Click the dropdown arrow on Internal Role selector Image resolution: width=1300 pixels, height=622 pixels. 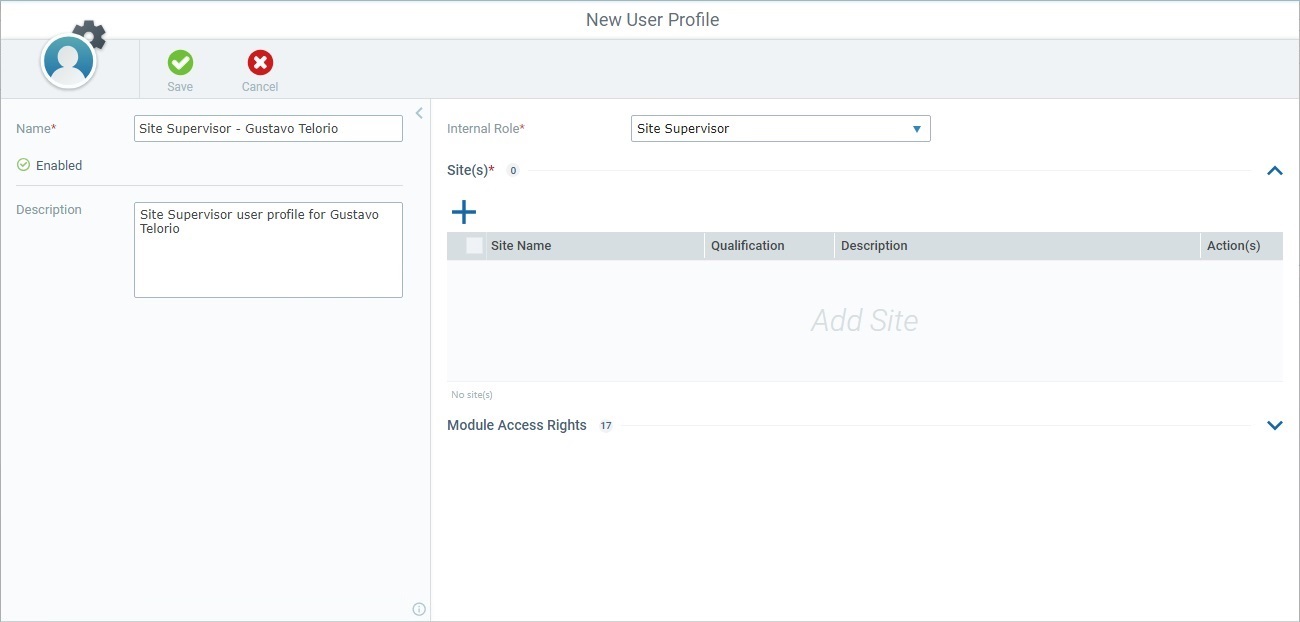click(x=916, y=128)
